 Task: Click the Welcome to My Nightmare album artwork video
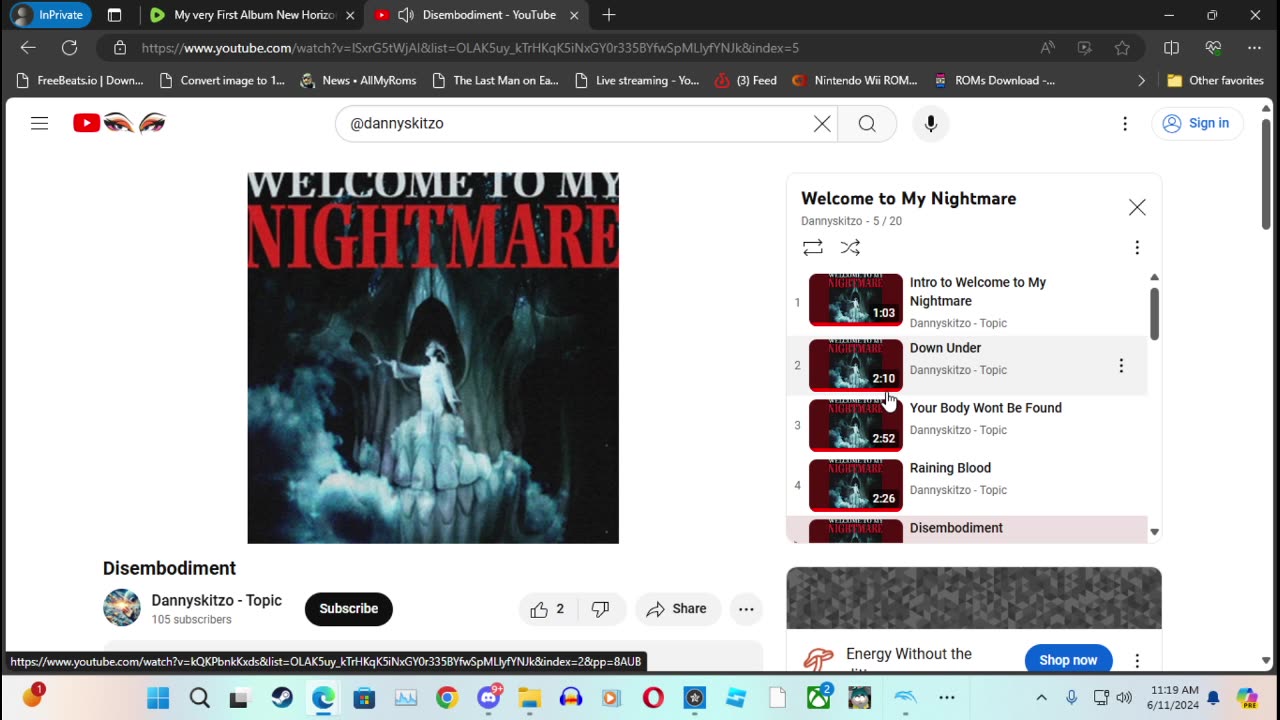[x=433, y=358]
